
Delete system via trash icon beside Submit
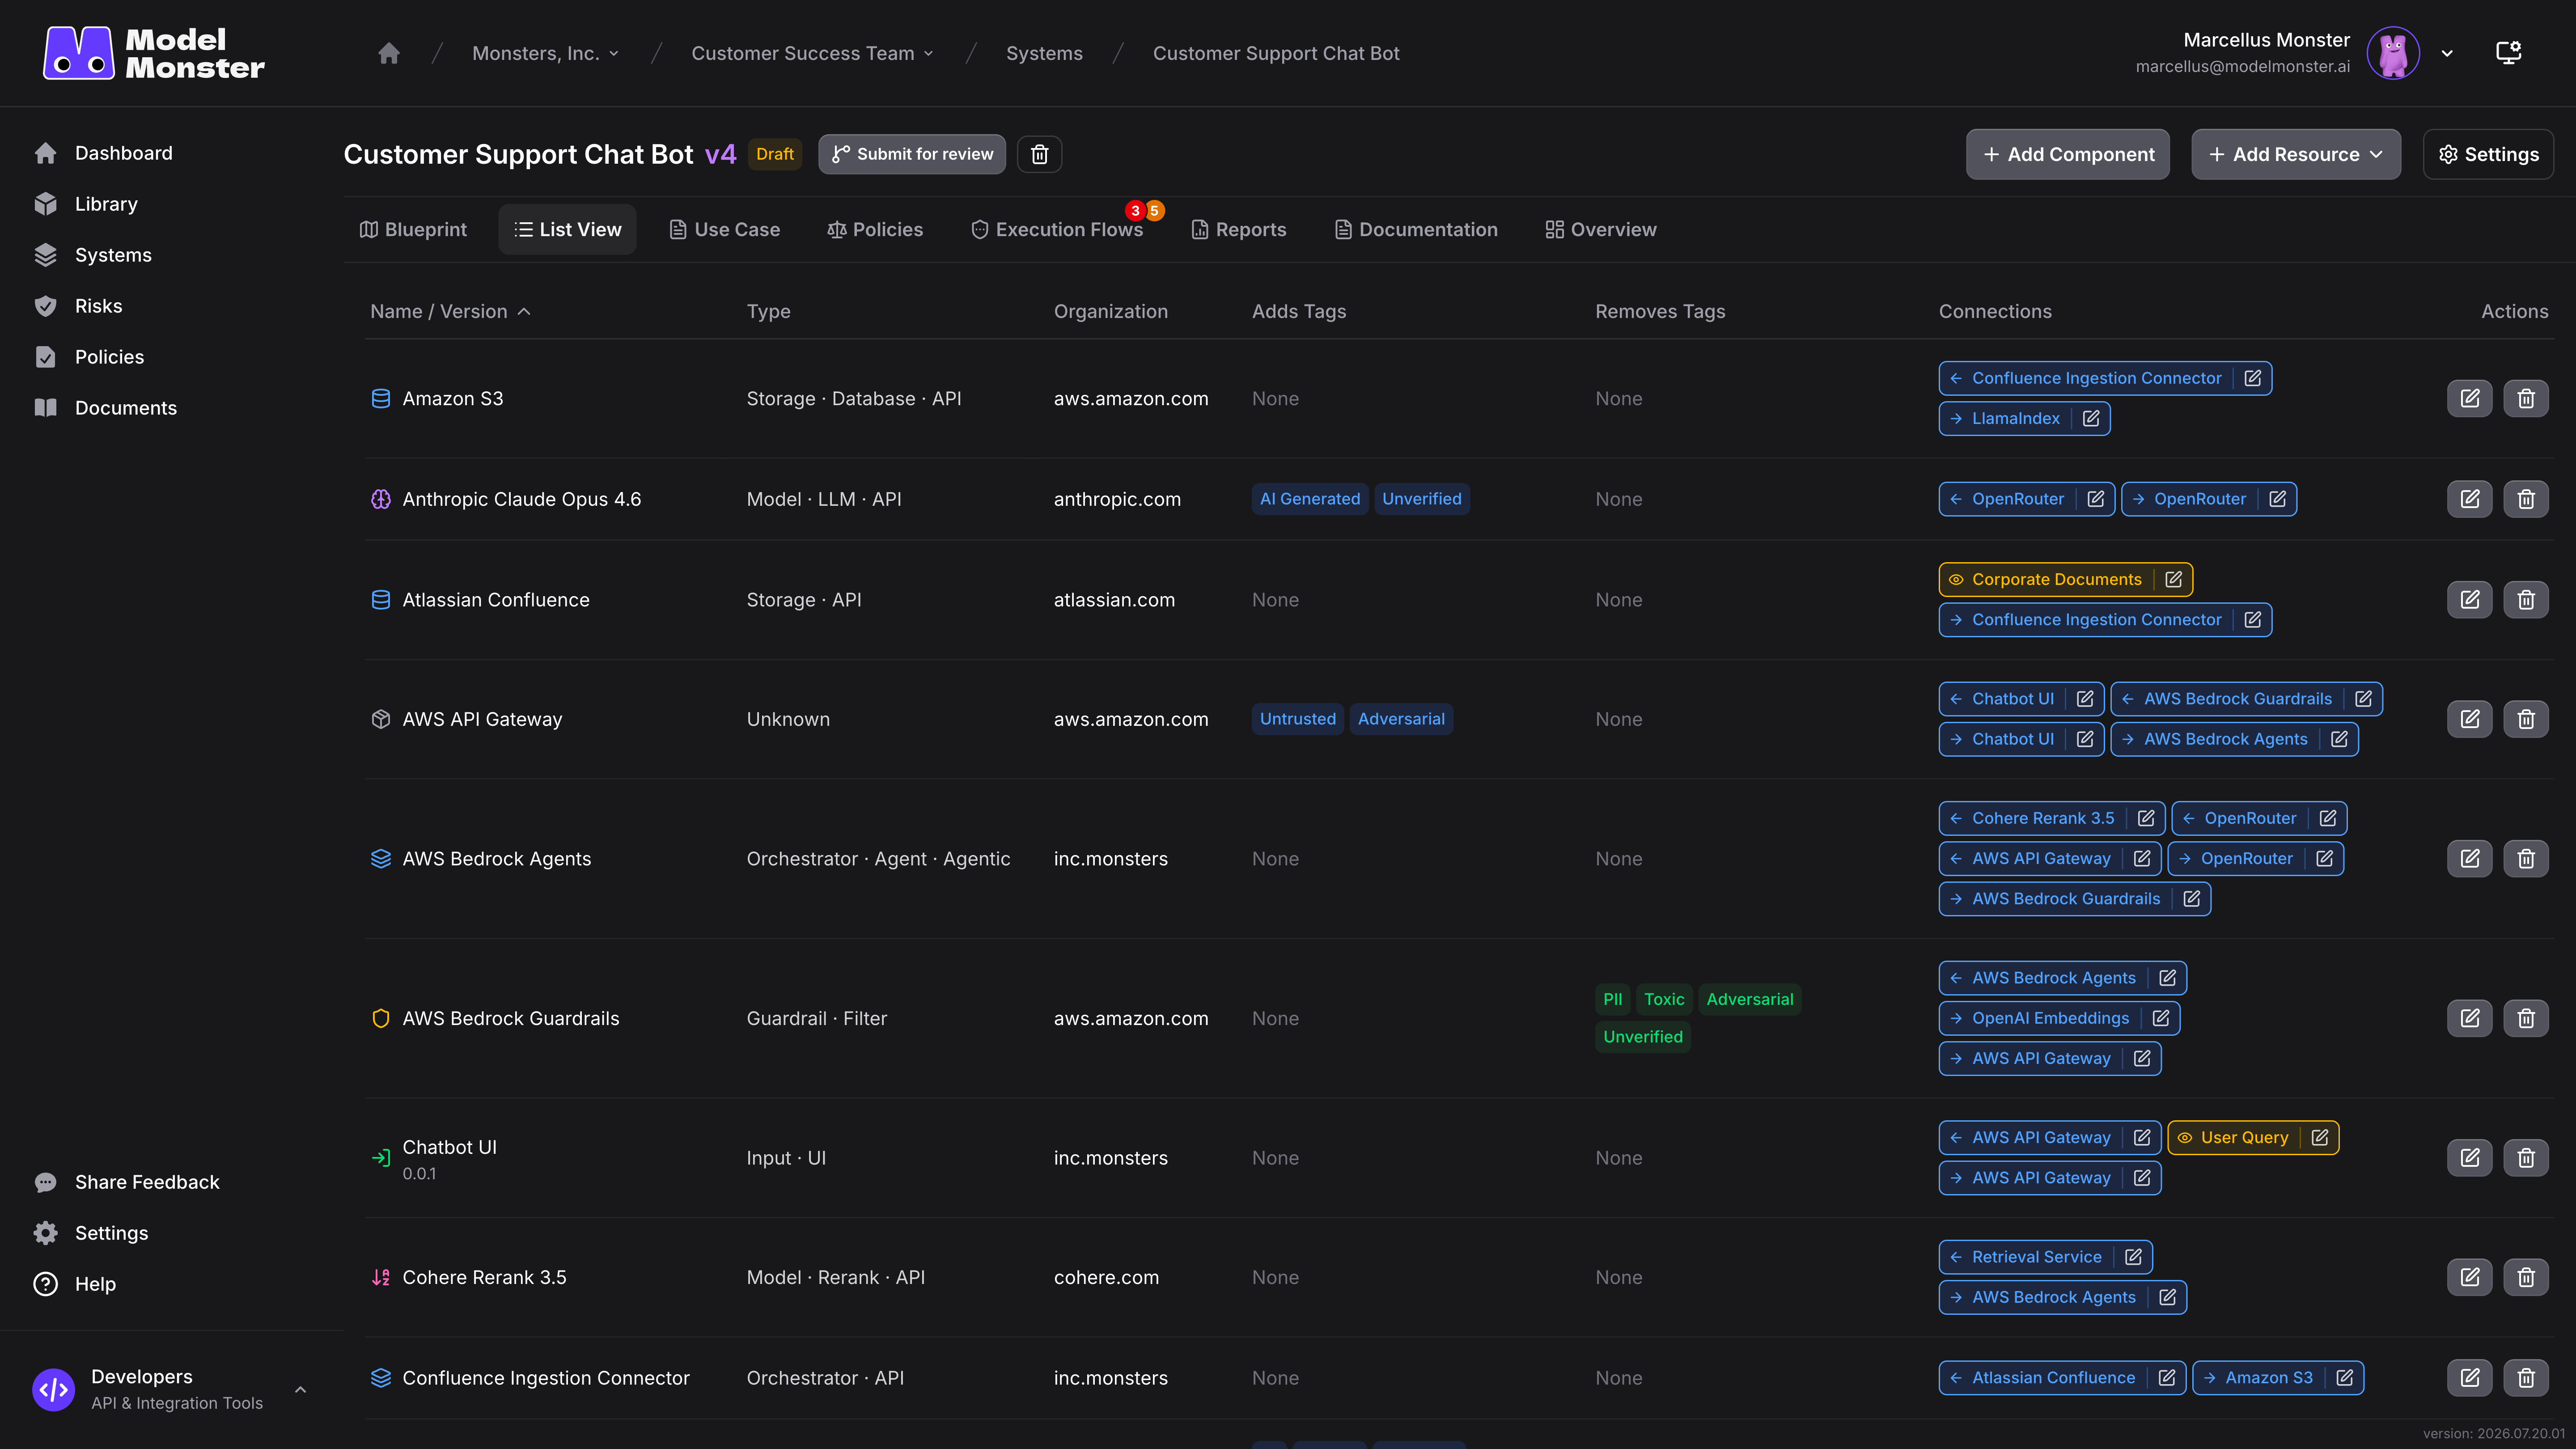tap(1040, 154)
